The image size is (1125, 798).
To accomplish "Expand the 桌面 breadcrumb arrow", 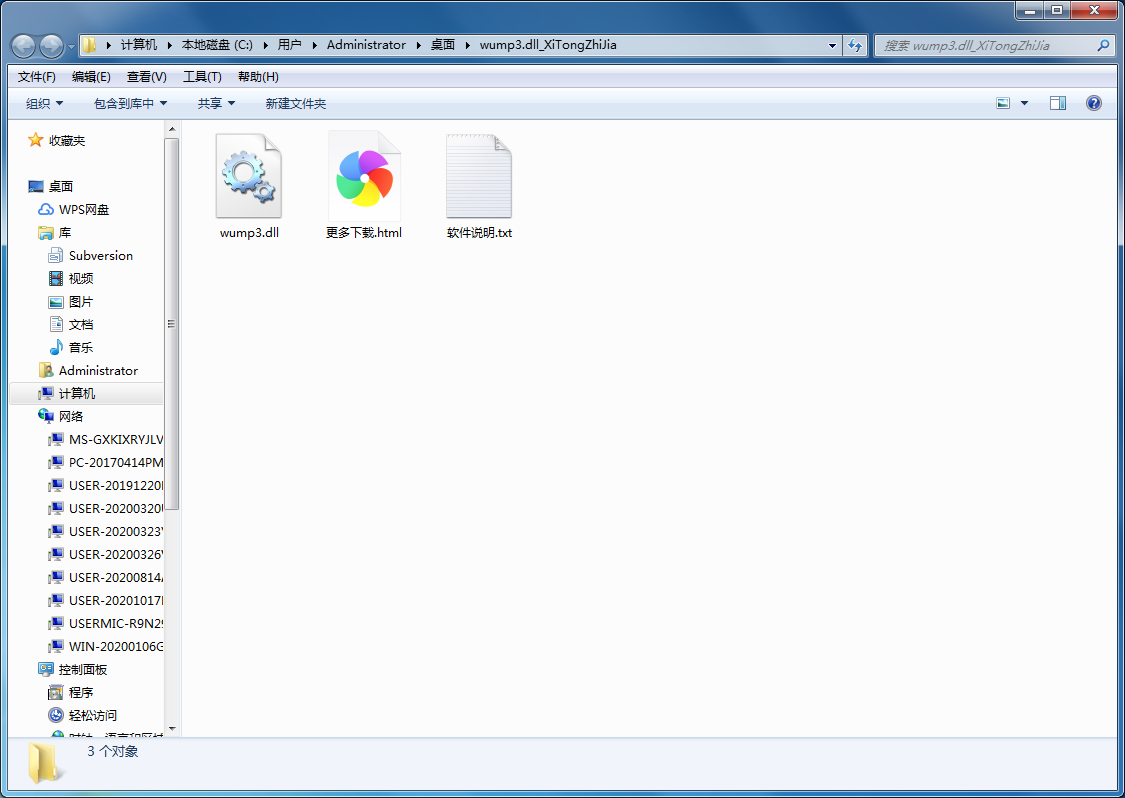I will tap(467, 44).
